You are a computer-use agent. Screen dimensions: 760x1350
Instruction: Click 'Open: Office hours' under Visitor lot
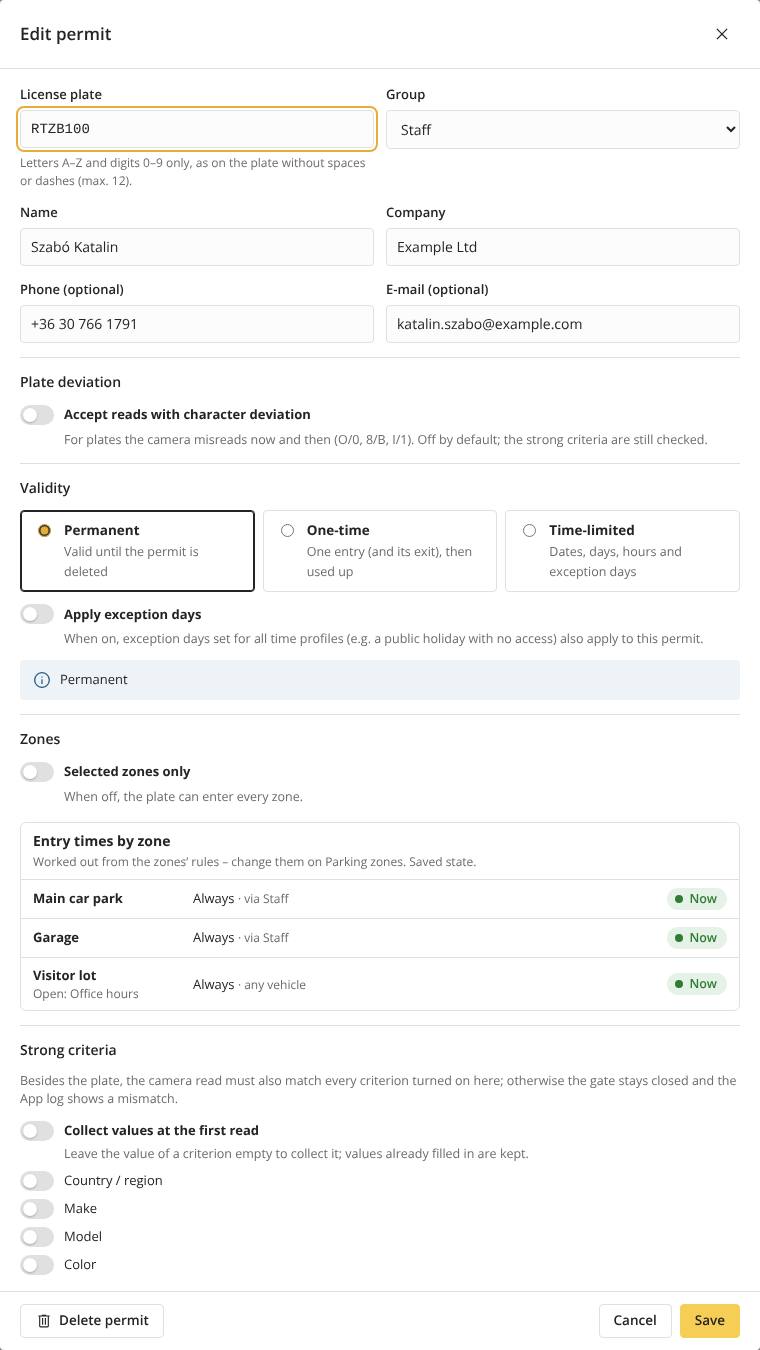pos(86,994)
